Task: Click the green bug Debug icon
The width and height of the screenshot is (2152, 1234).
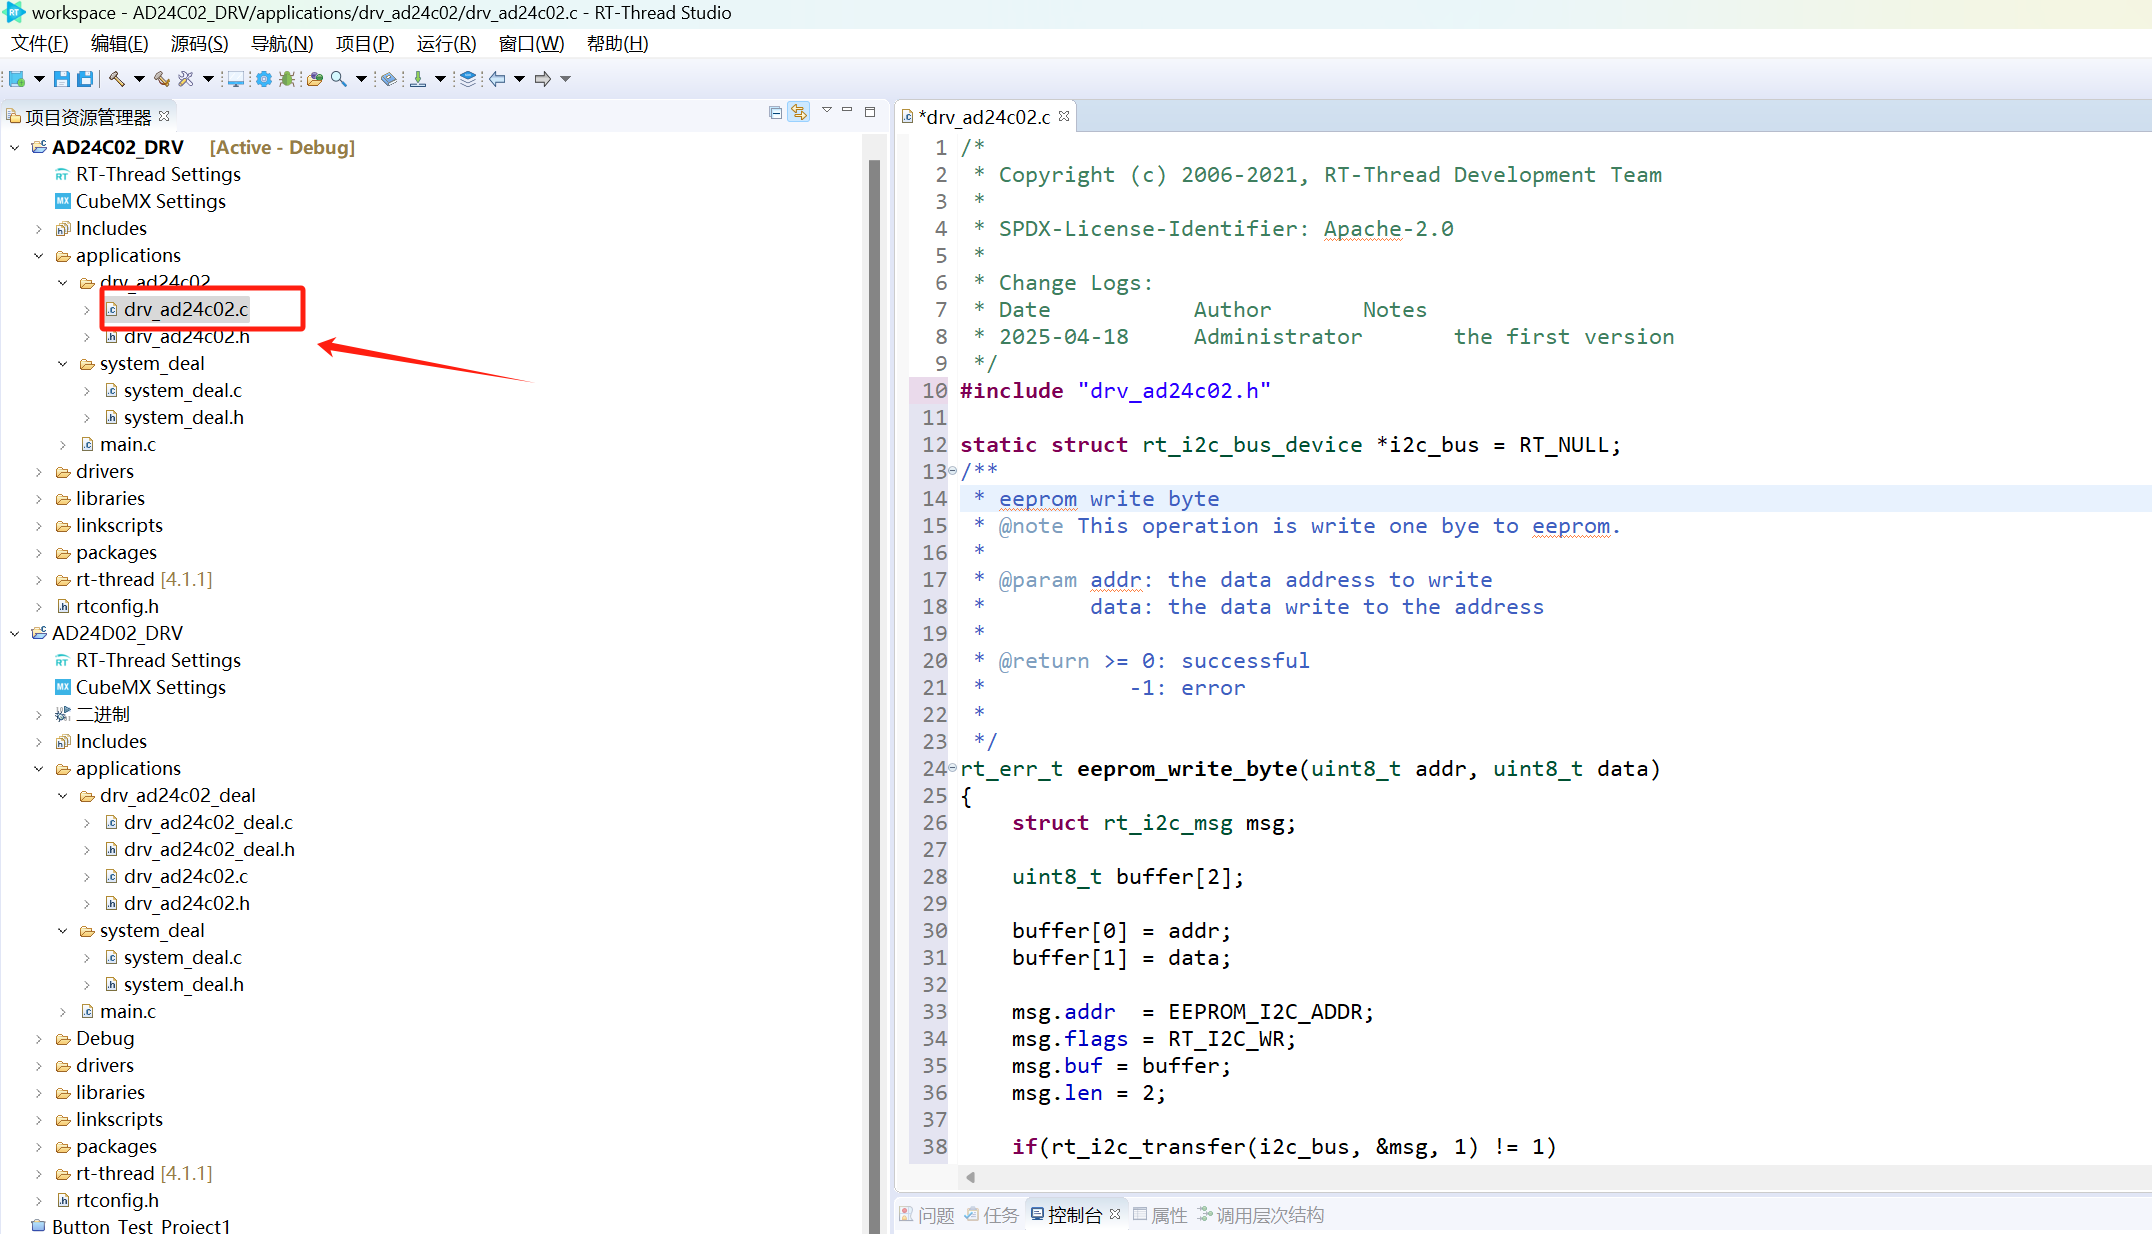Action: 287,79
